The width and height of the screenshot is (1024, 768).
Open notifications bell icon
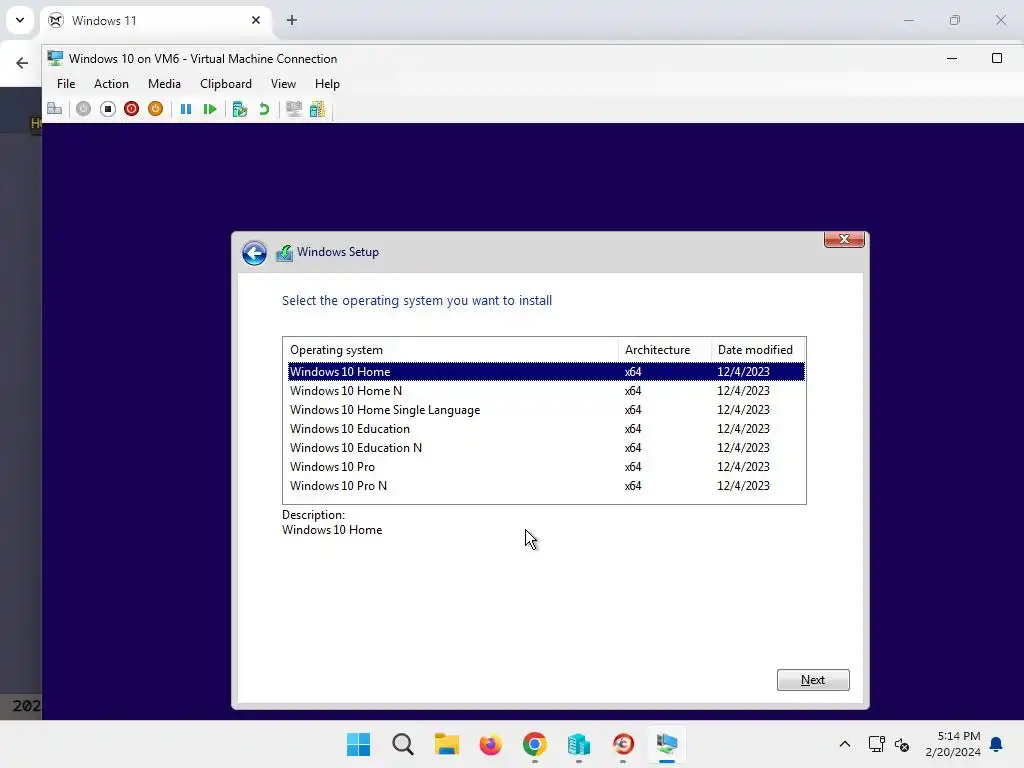pyautogui.click(x=997, y=744)
